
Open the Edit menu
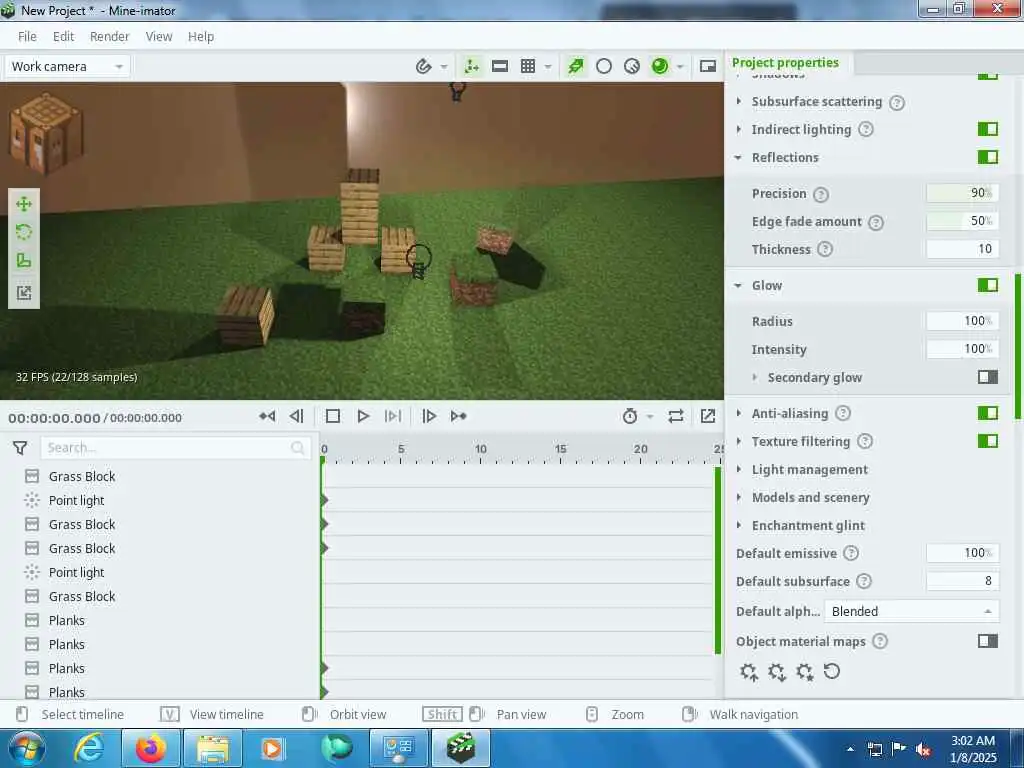63,37
